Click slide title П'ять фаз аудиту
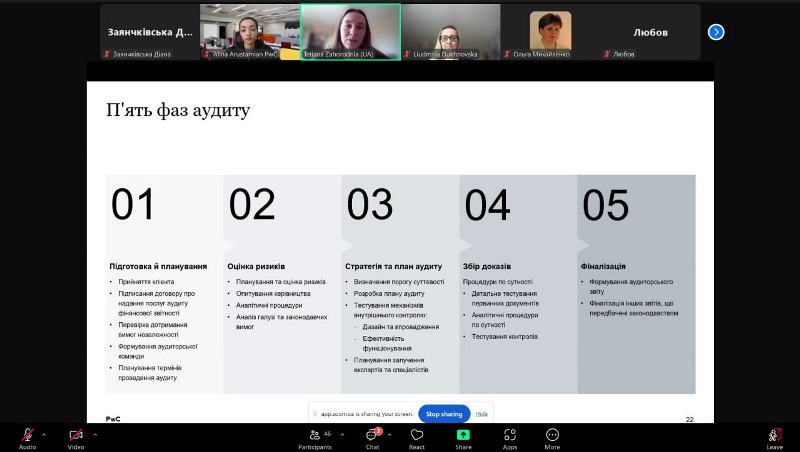Viewport: 800px width, 452px height. (178, 110)
